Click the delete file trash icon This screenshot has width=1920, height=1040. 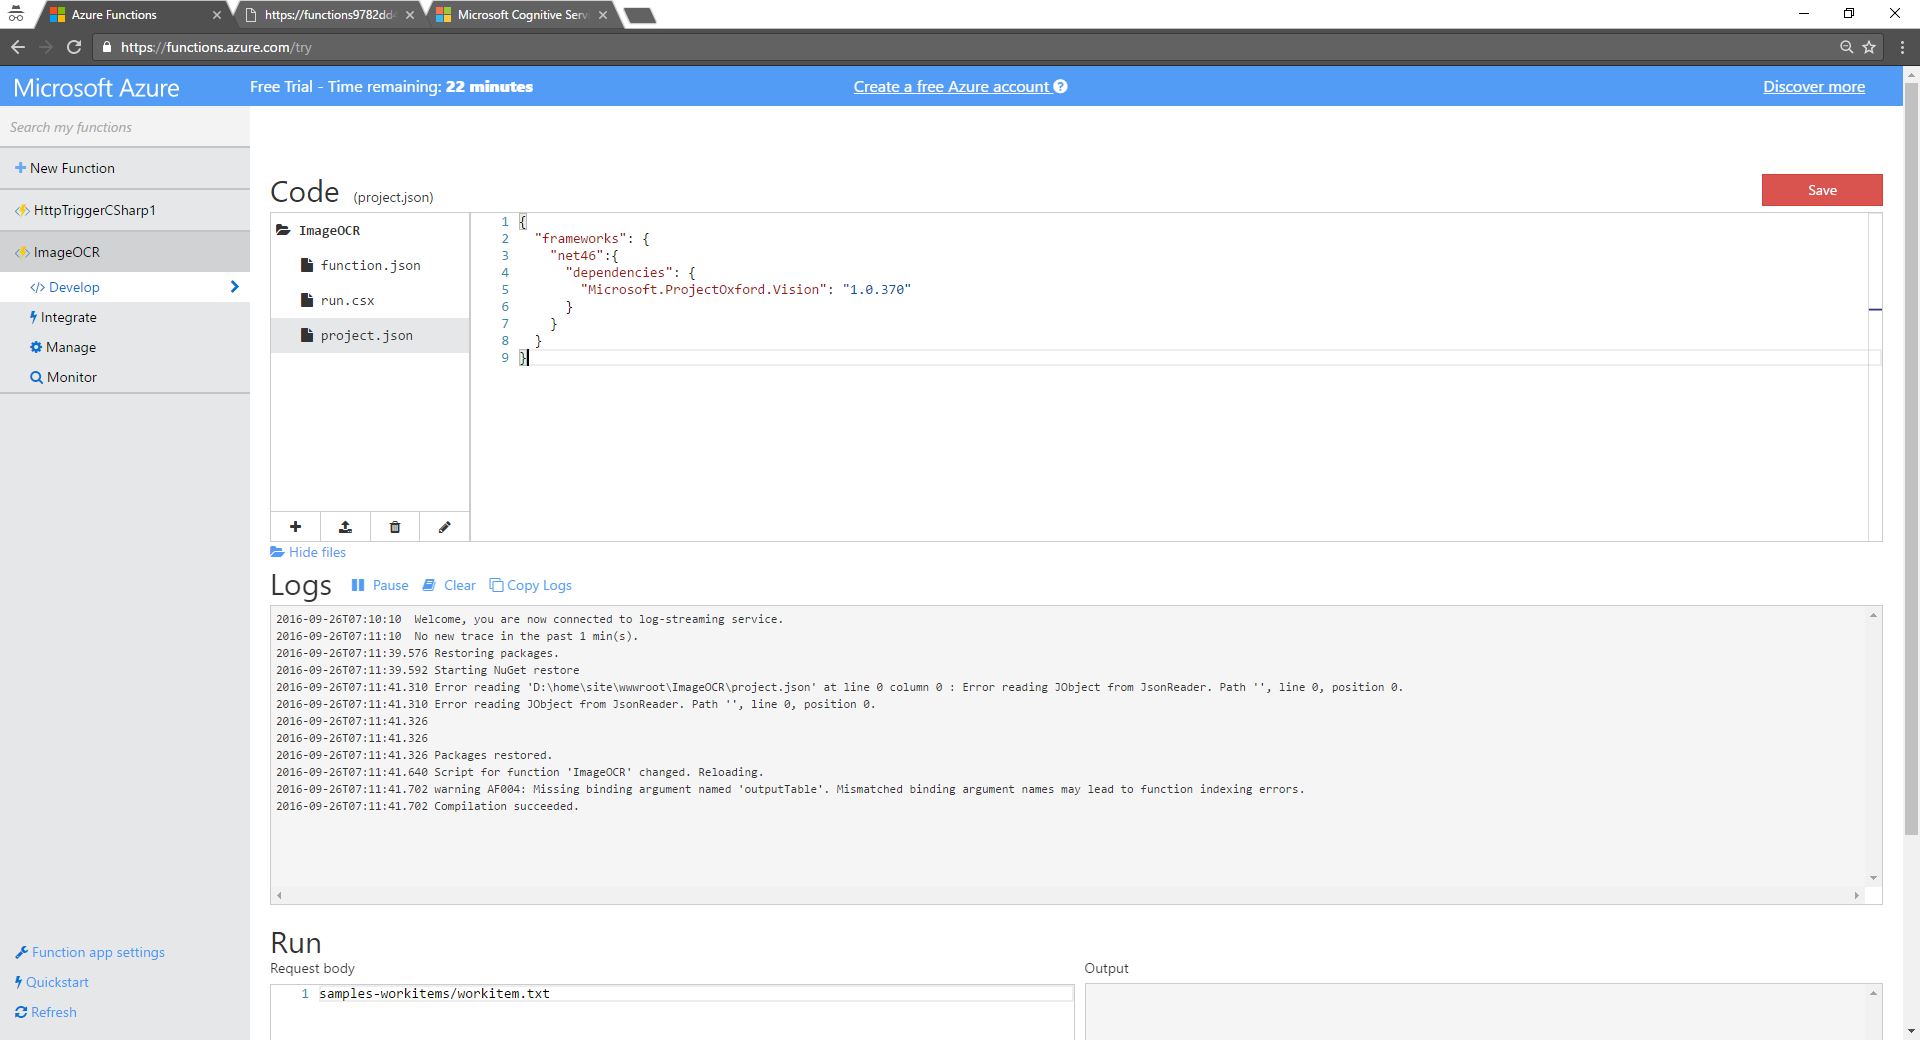point(395,527)
